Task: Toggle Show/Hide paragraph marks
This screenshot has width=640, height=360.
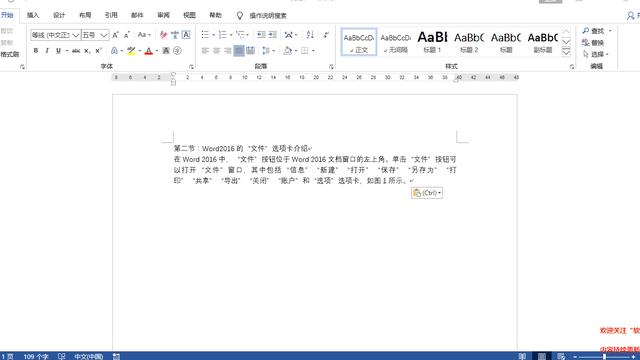Action: coord(326,35)
